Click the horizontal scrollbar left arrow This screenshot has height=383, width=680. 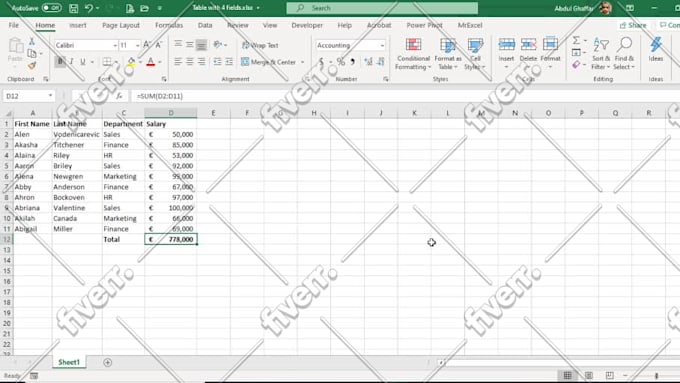(441, 362)
